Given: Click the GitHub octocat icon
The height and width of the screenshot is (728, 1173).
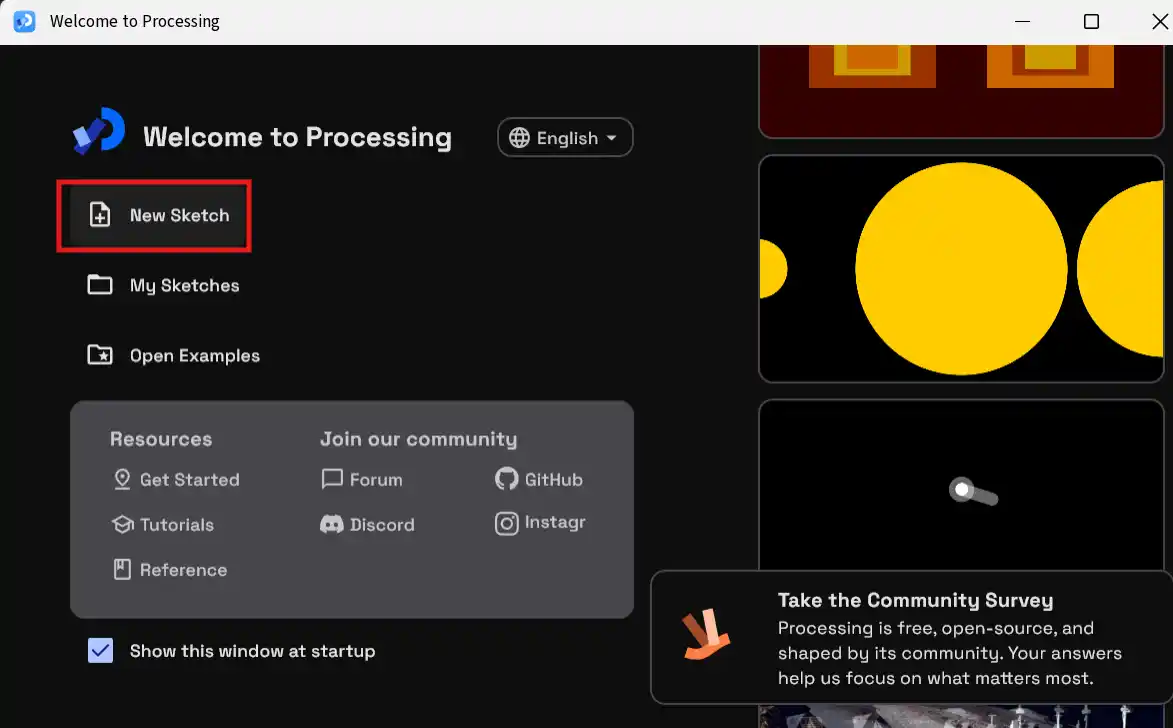Looking at the screenshot, I should [x=506, y=479].
